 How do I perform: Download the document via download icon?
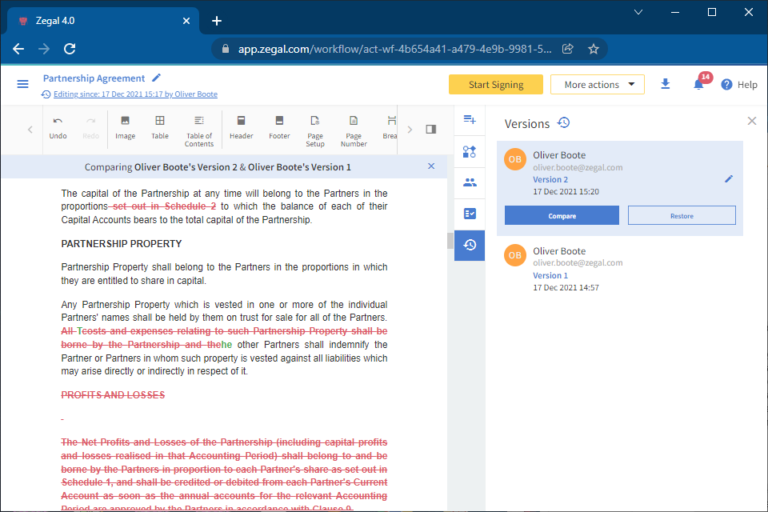point(666,84)
